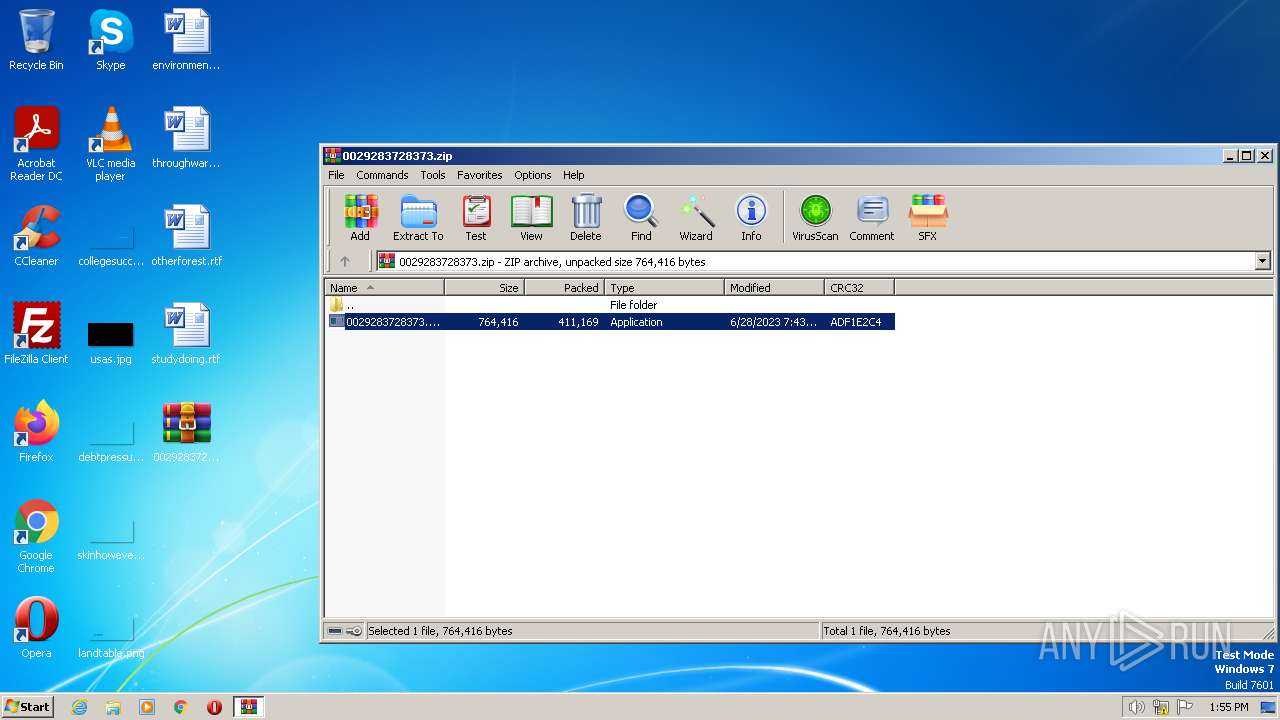Sort by the Packed column header
The height and width of the screenshot is (720, 1280).
pyautogui.click(x=564, y=288)
